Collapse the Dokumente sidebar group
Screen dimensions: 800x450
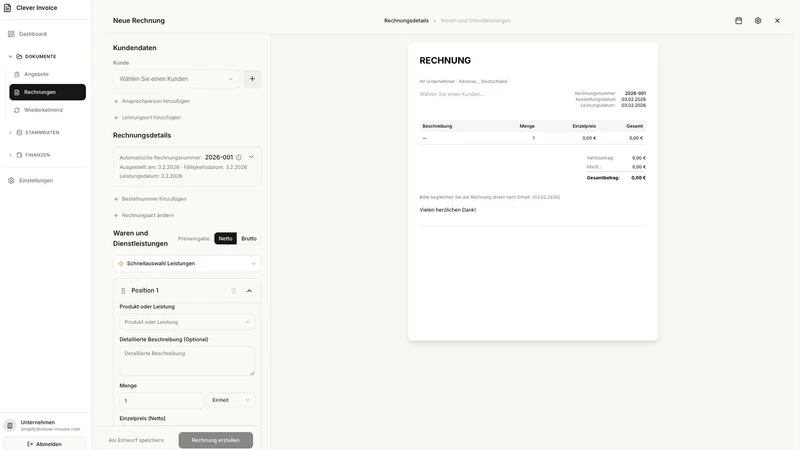[x=10, y=57]
